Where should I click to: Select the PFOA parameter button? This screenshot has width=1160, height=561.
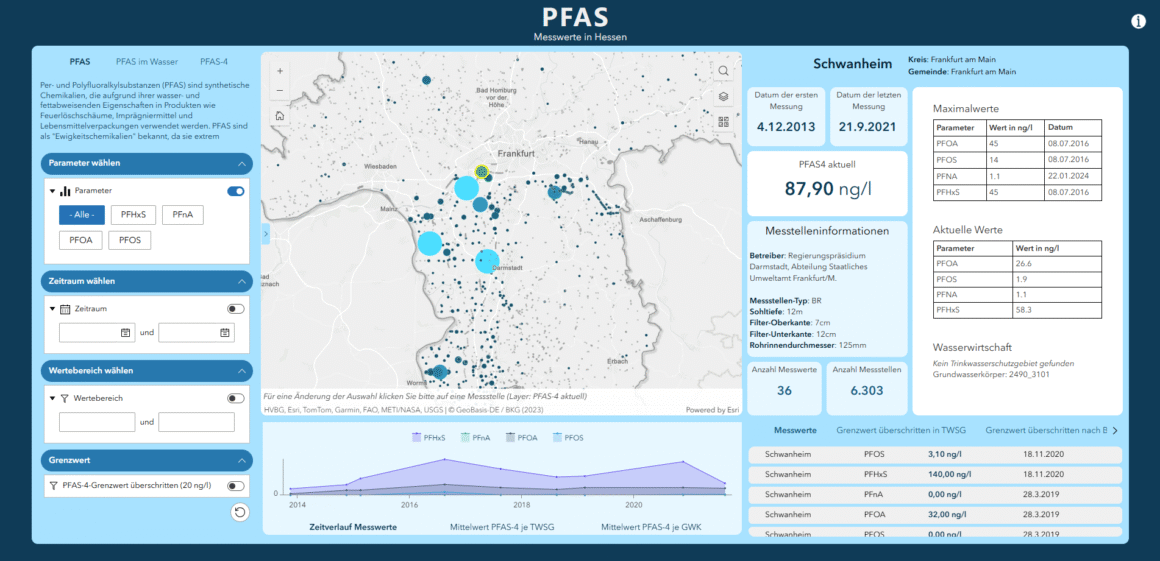click(81, 241)
